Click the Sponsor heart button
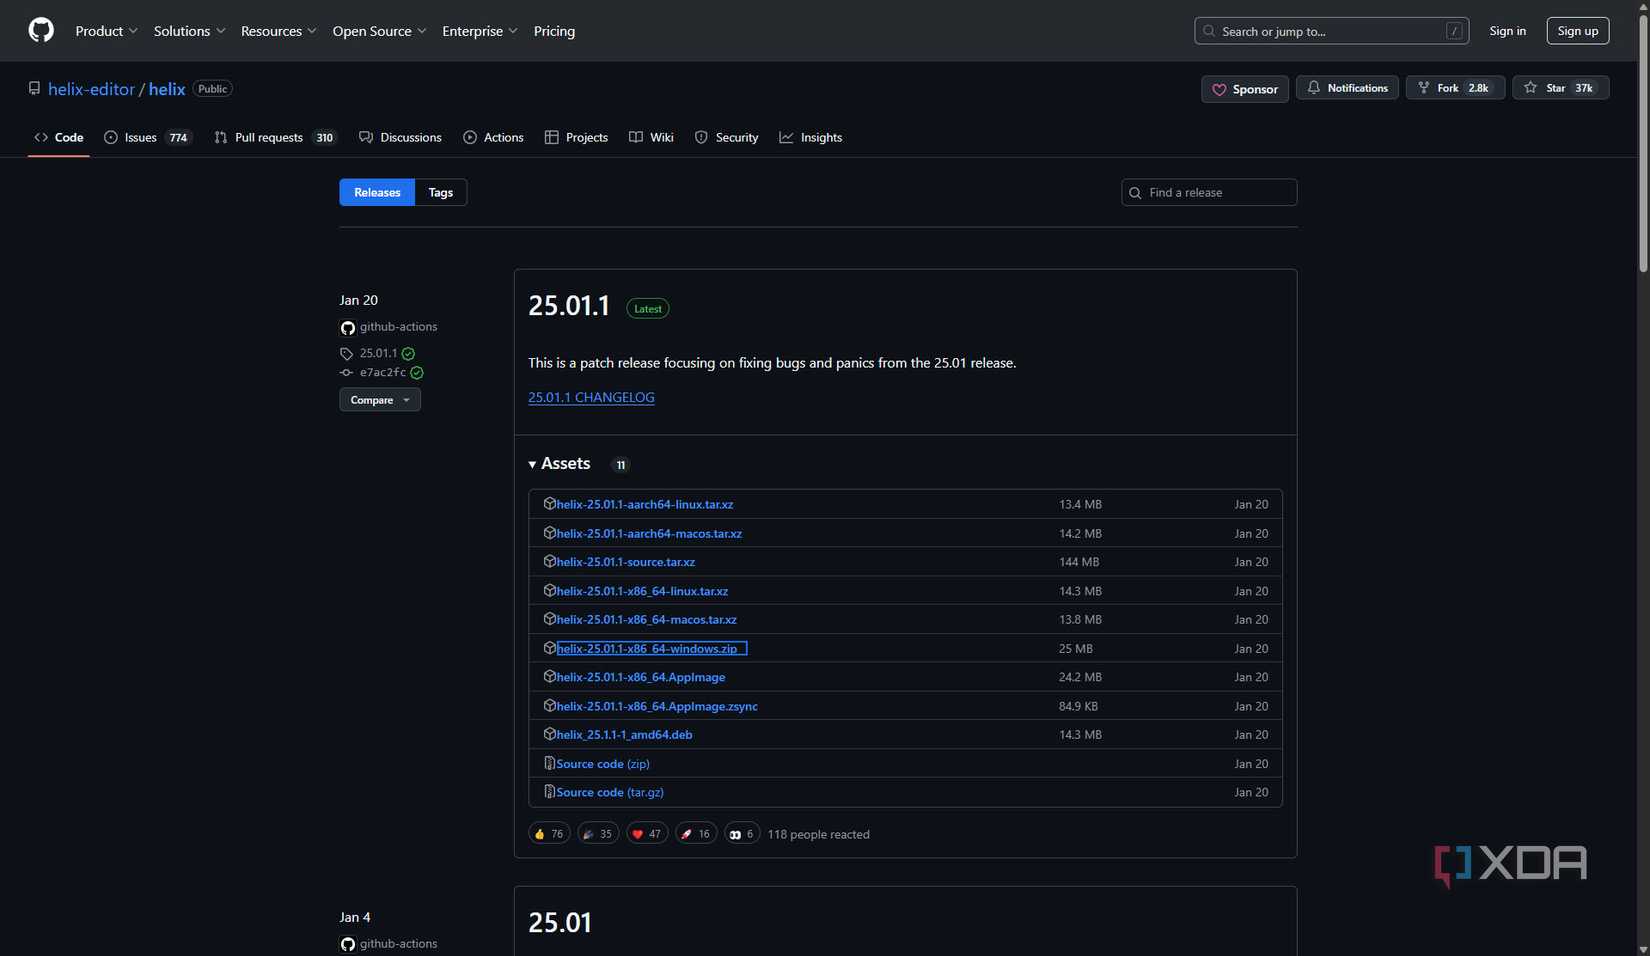The width and height of the screenshot is (1650, 956). tap(1244, 89)
